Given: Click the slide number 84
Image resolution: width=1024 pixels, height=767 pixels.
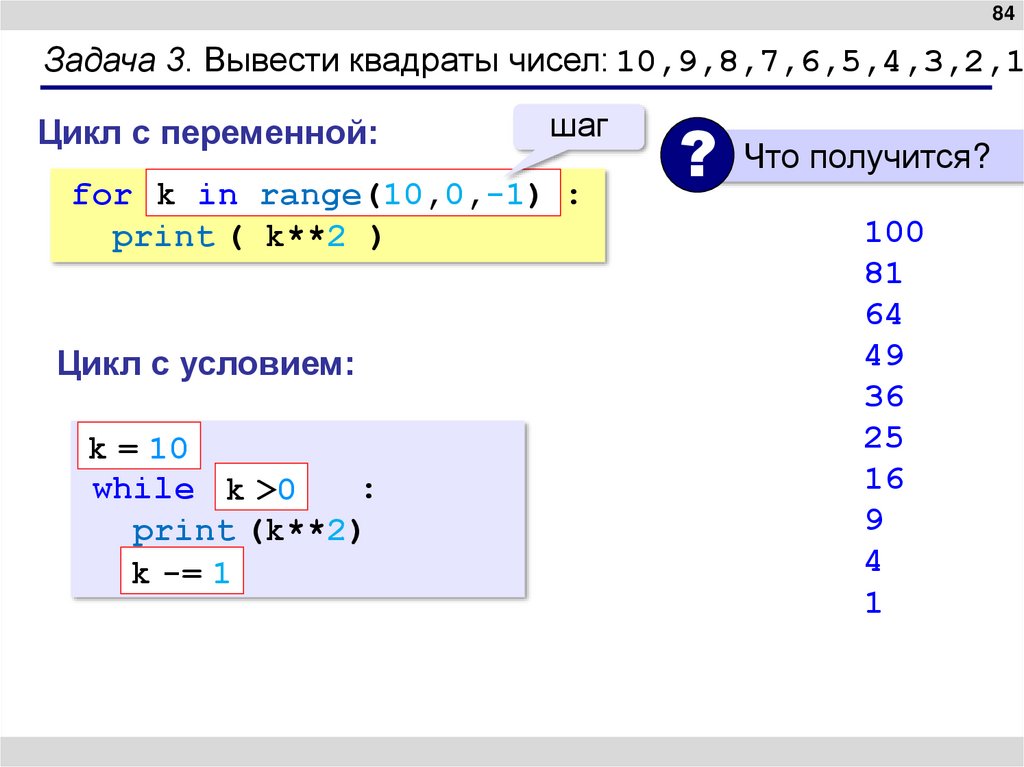Looking at the screenshot, I should tap(1003, 12).
